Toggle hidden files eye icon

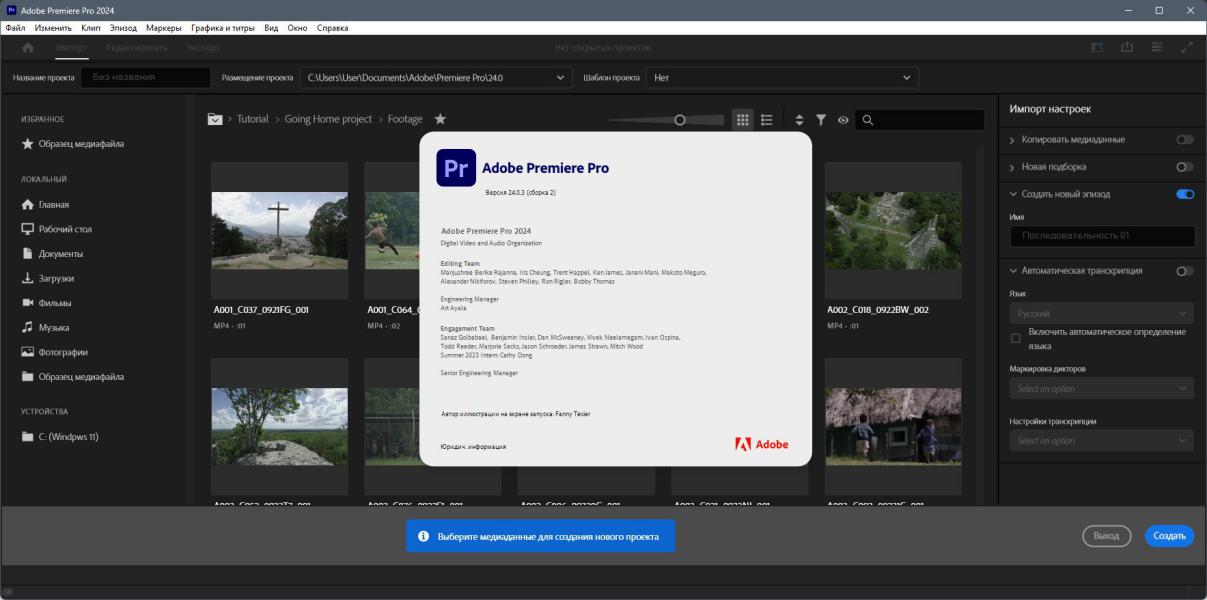pos(843,120)
